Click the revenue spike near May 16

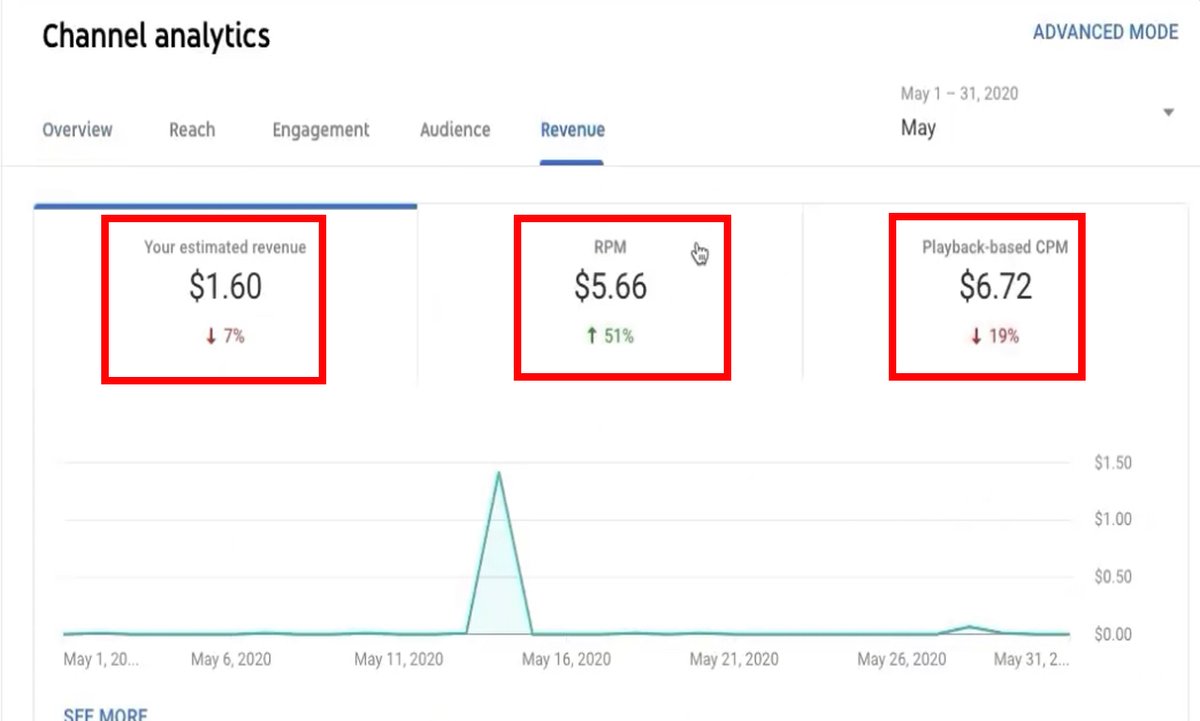pos(499,470)
